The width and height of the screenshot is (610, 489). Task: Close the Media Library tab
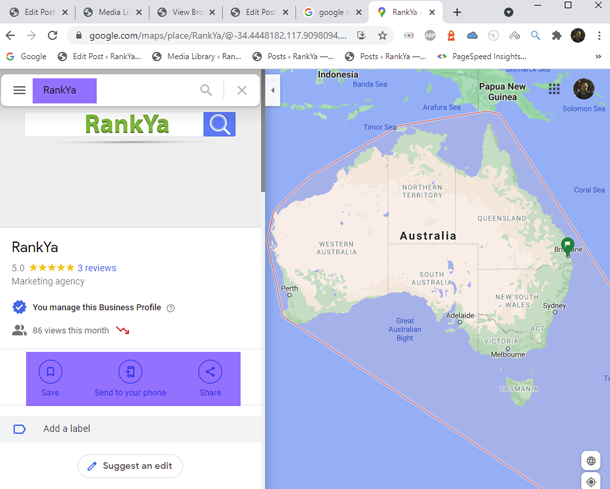click(138, 12)
